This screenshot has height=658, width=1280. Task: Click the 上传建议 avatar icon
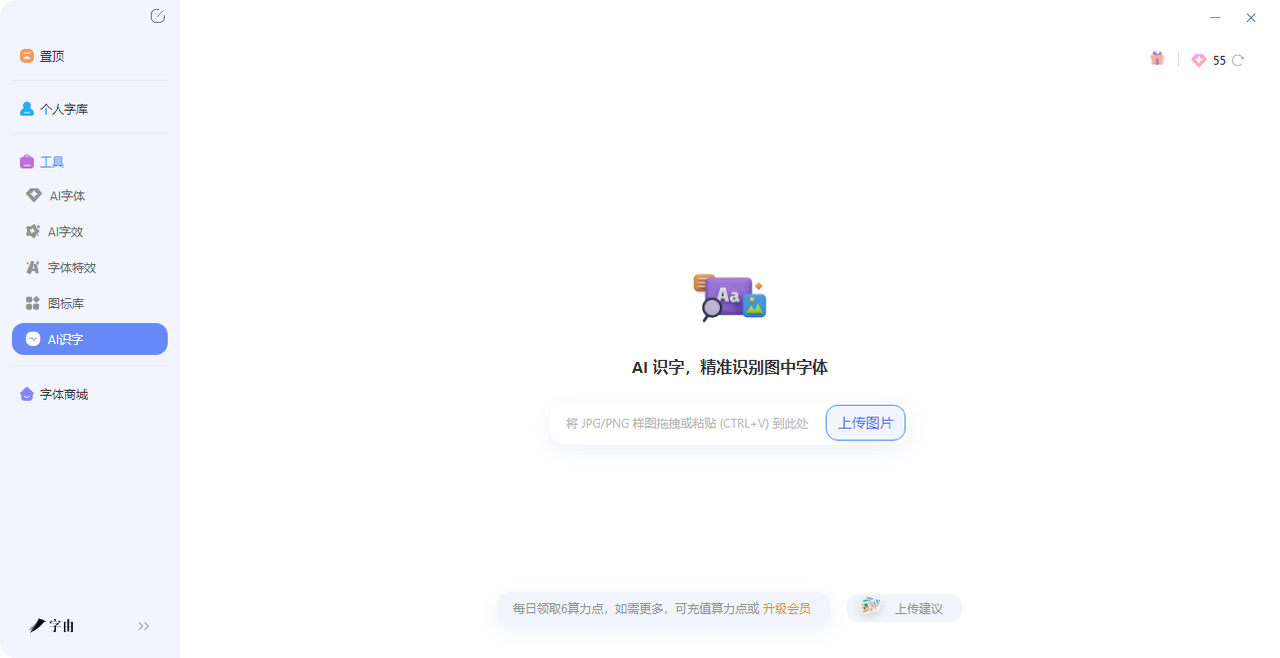click(x=870, y=607)
